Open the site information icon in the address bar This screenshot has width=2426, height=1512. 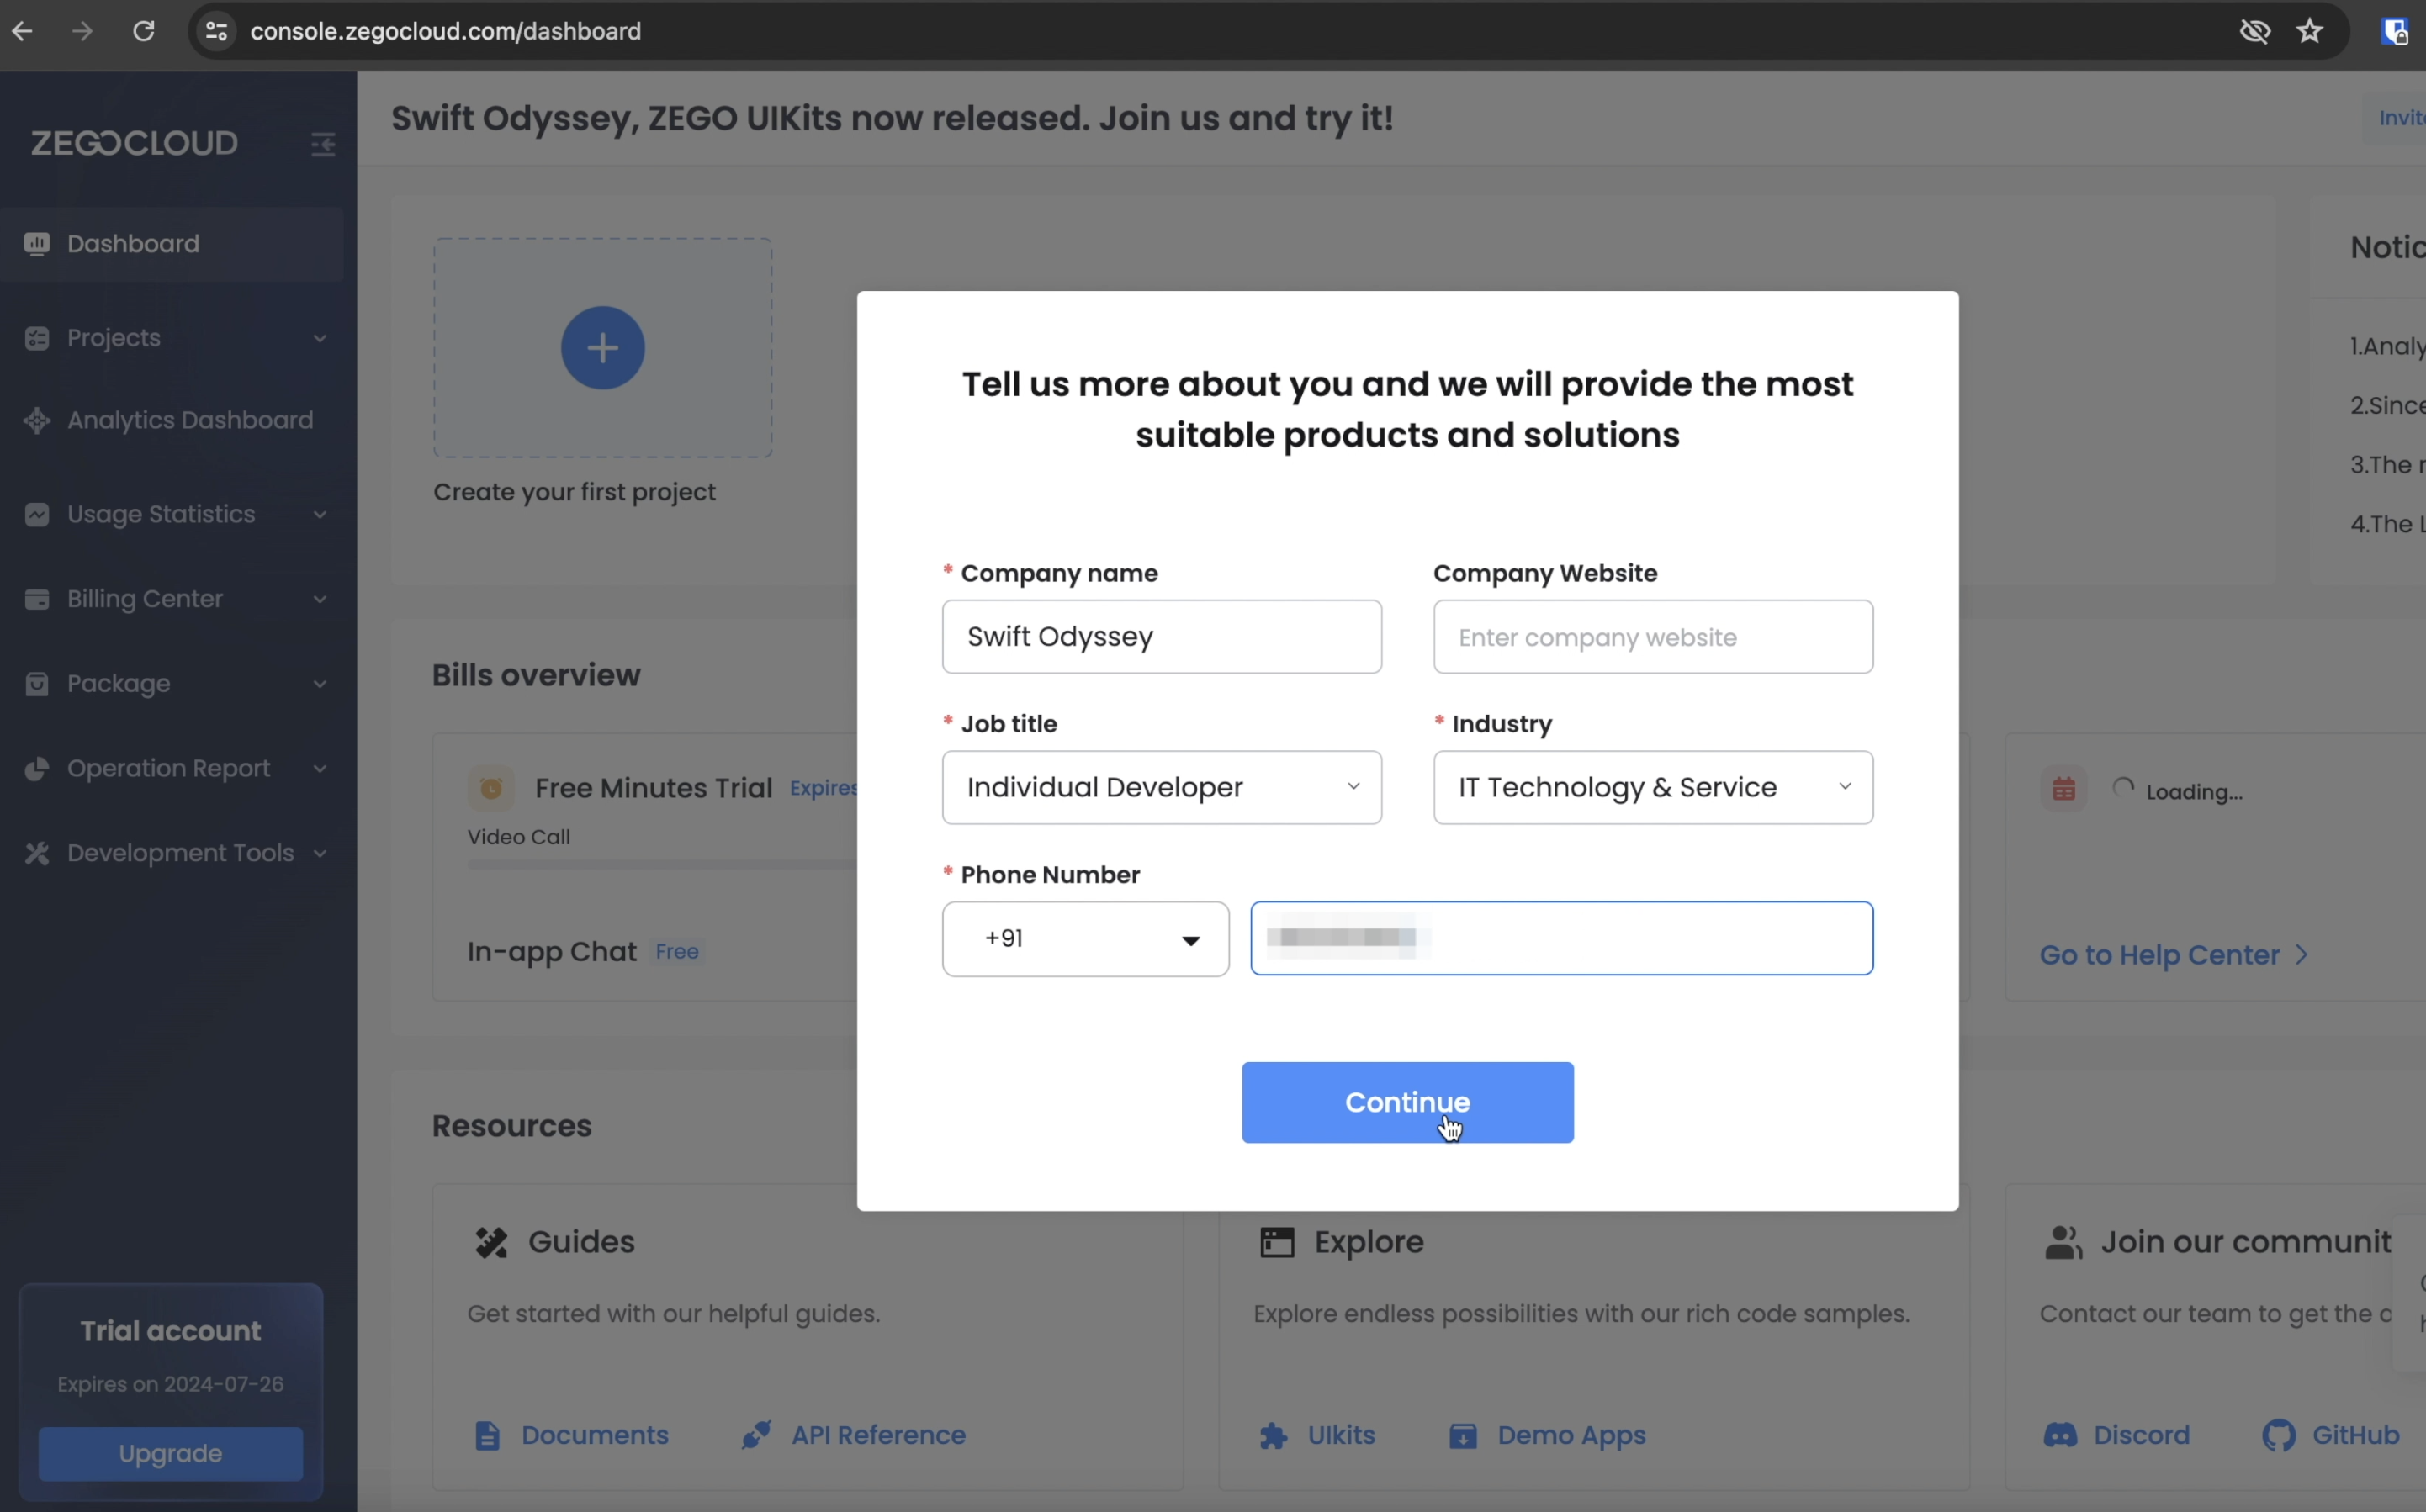click(x=217, y=31)
